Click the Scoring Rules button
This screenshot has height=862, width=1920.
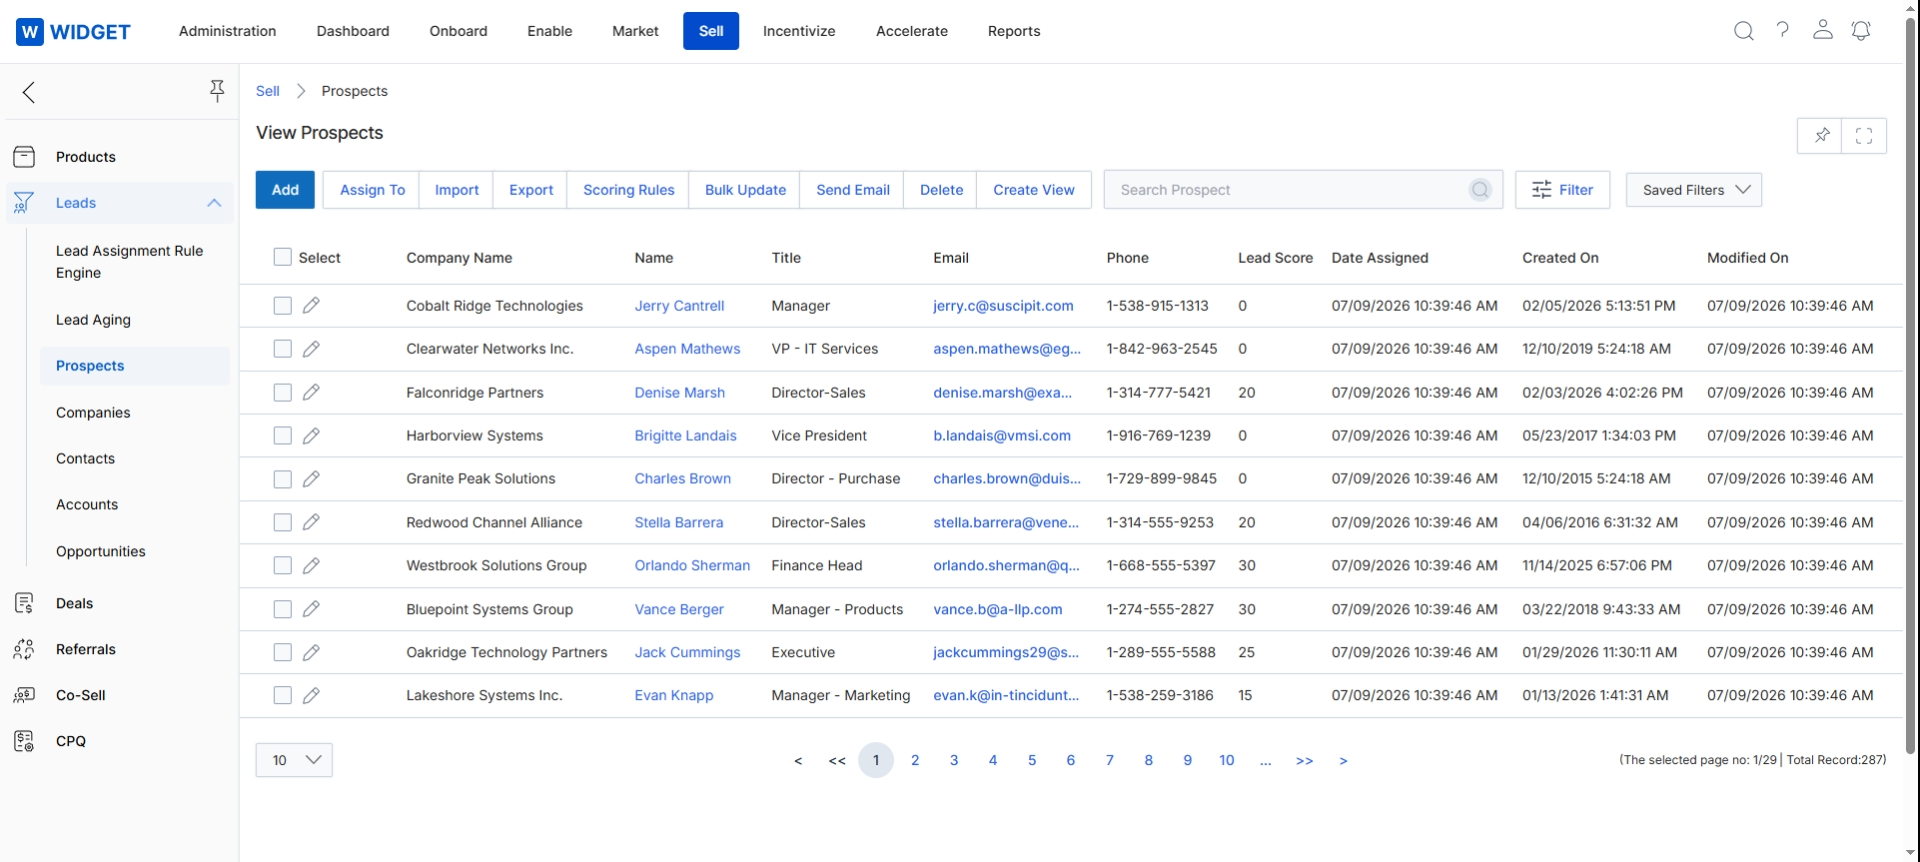click(x=629, y=190)
